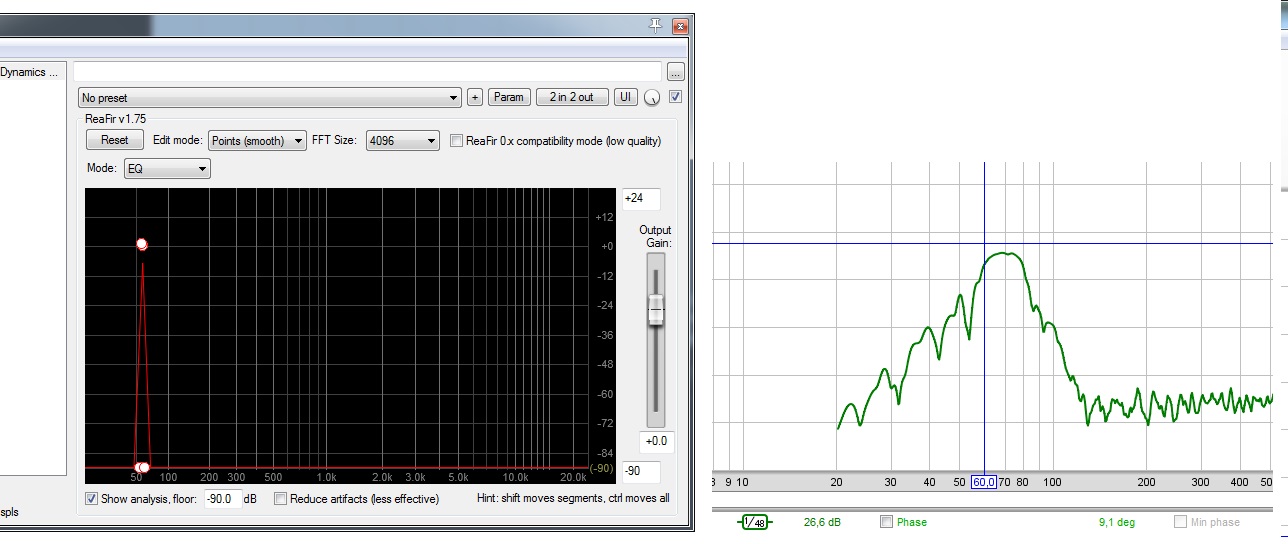Click the plus button next to the preset list
This screenshot has width=1288, height=544.
pyautogui.click(x=475, y=97)
